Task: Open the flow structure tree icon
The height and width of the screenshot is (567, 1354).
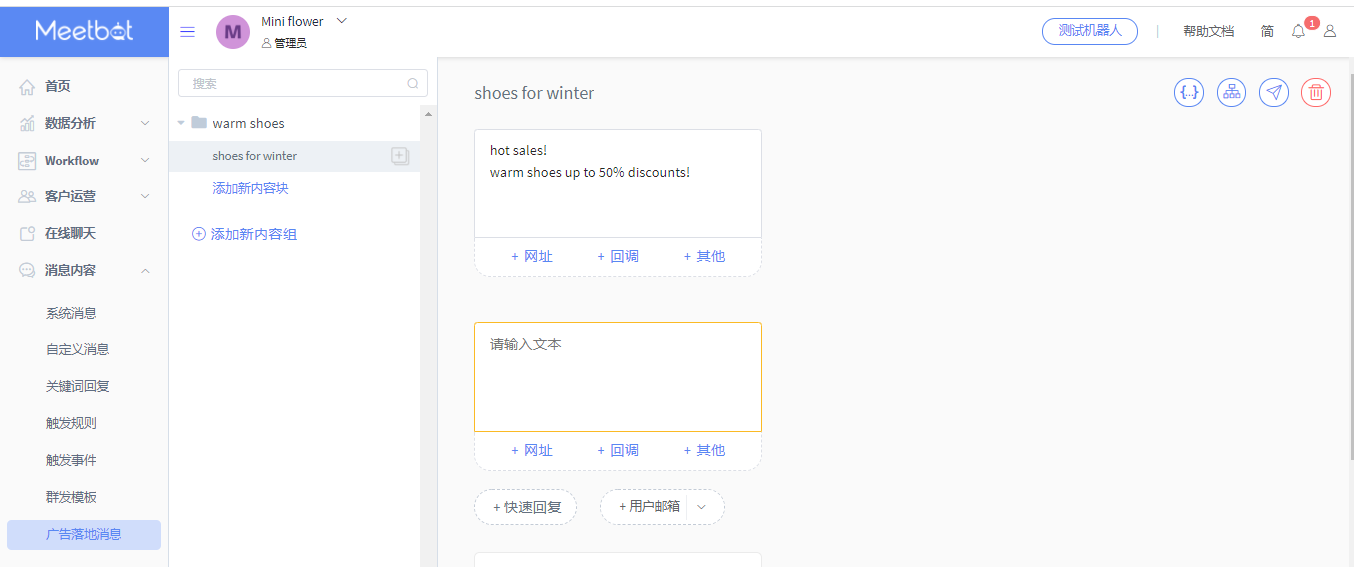Action: pyautogui.click(x=1232, y=93)
